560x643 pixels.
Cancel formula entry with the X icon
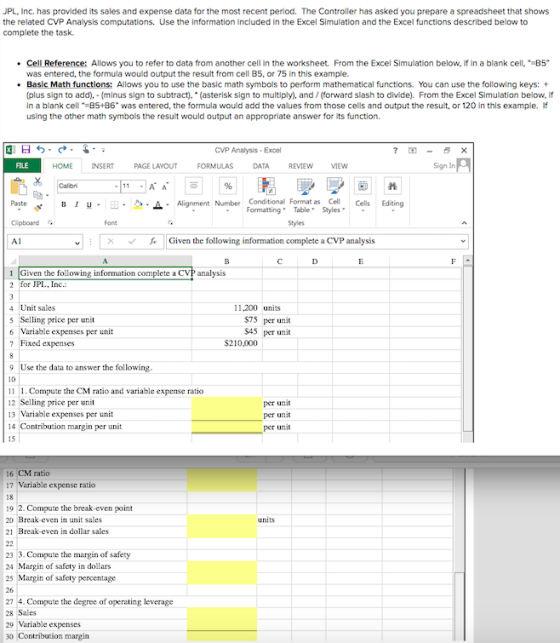click(110, 241)
